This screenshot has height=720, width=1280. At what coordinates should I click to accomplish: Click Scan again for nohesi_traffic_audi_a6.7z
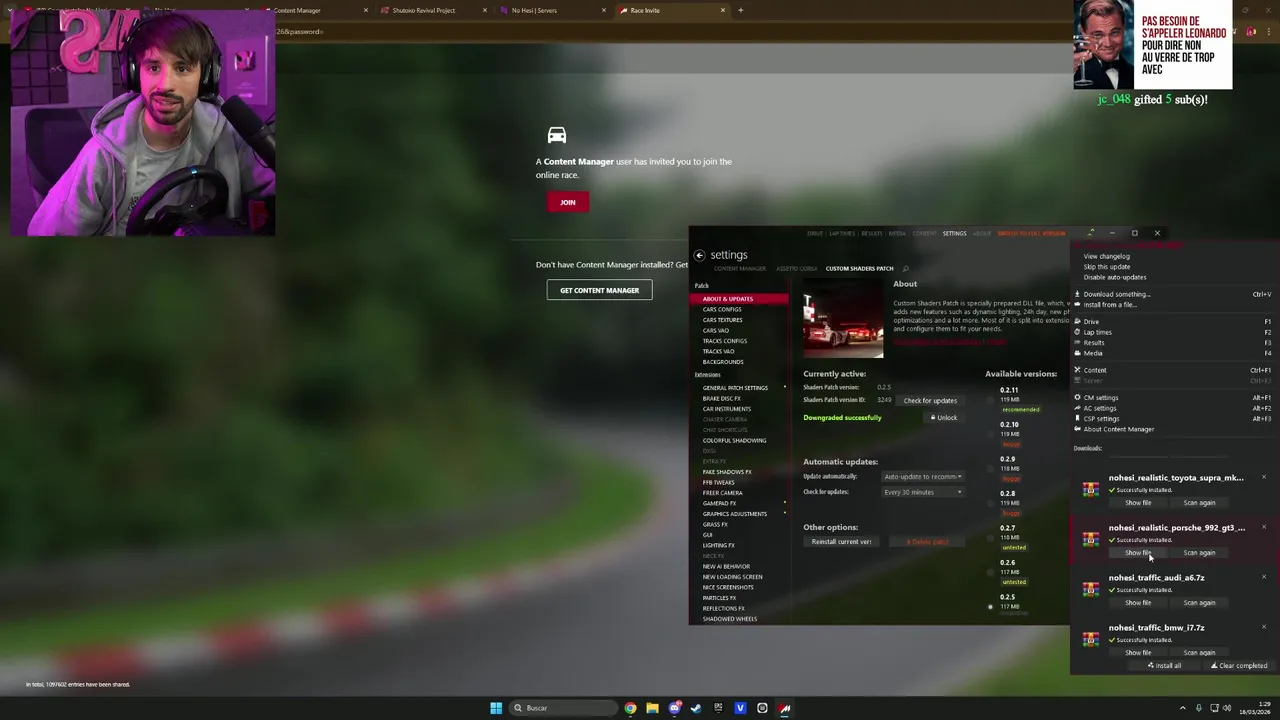point(1199,602)
